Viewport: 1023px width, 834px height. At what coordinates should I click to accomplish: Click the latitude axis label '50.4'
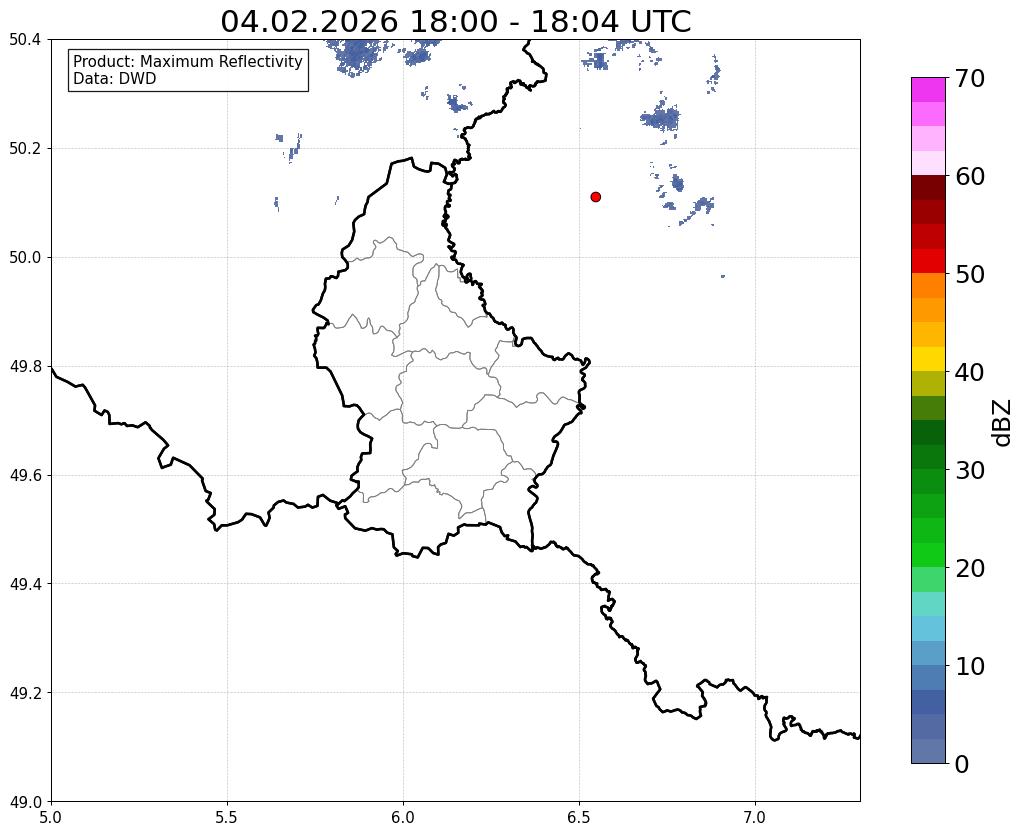pos(25,40)
